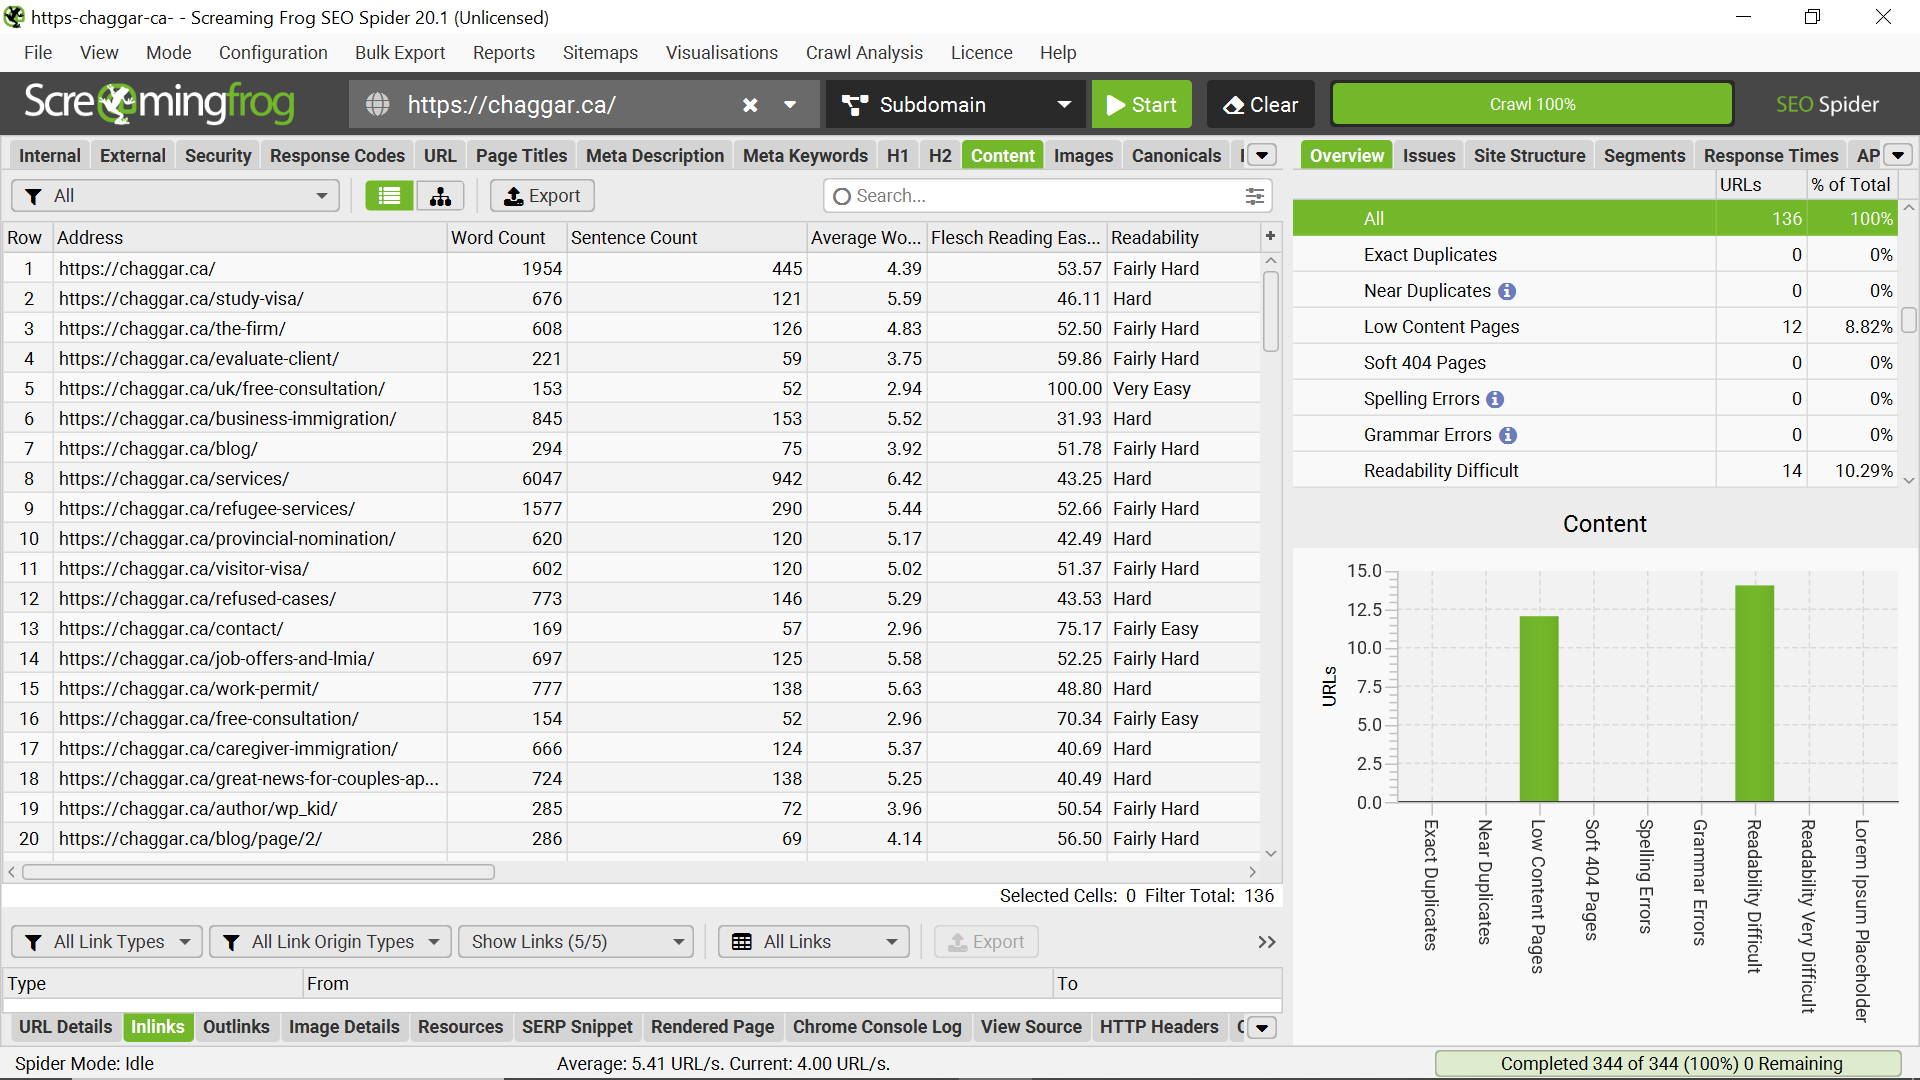Viewport: 1920px width, 1080px height.
Task: Export the Content table
Action: tap(542, 196)
